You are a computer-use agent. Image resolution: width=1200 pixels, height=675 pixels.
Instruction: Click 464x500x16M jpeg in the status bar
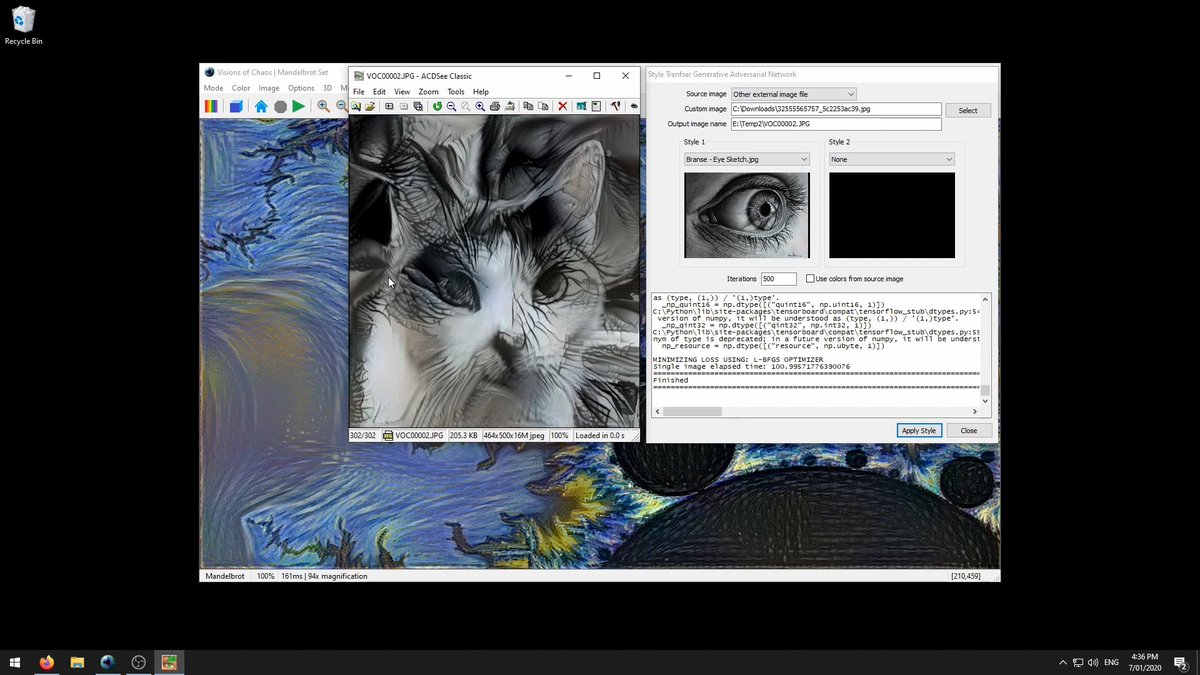click(x=514, y=435)
